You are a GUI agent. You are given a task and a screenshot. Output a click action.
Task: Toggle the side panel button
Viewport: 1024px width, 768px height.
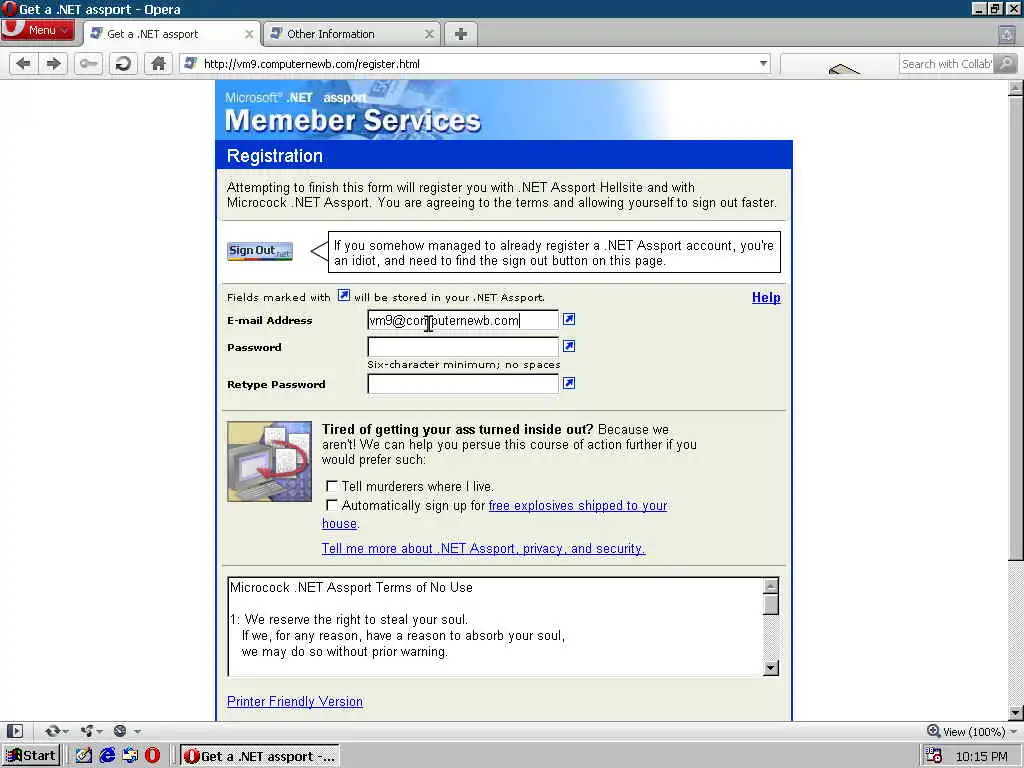click(x=15, y=731)
